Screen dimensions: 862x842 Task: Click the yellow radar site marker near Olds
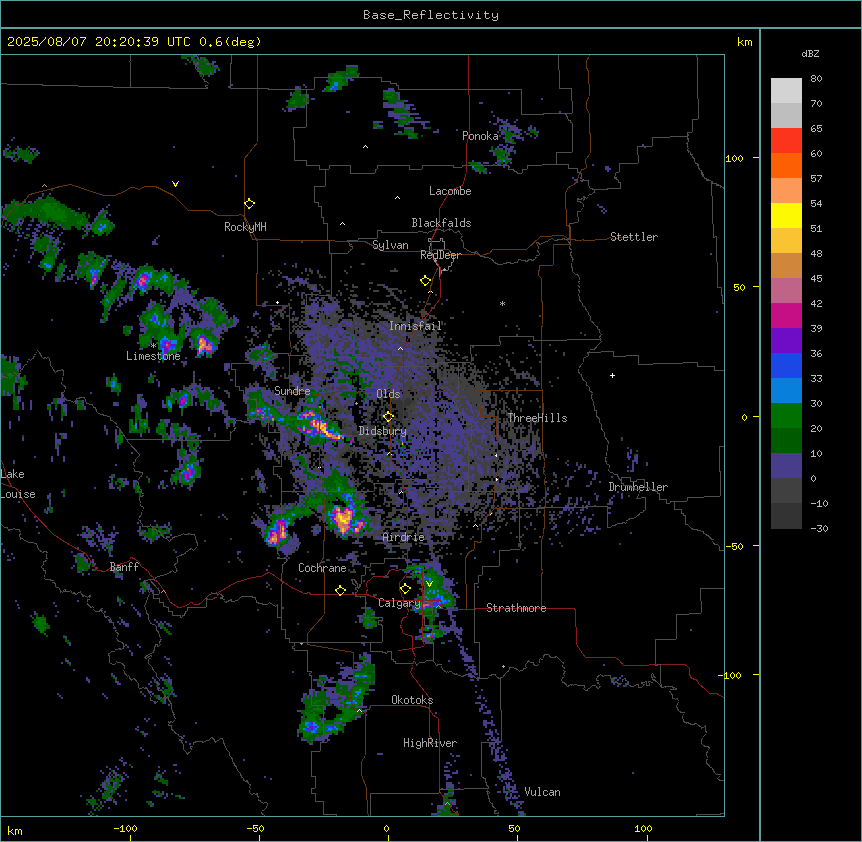(x=389, y=417)
